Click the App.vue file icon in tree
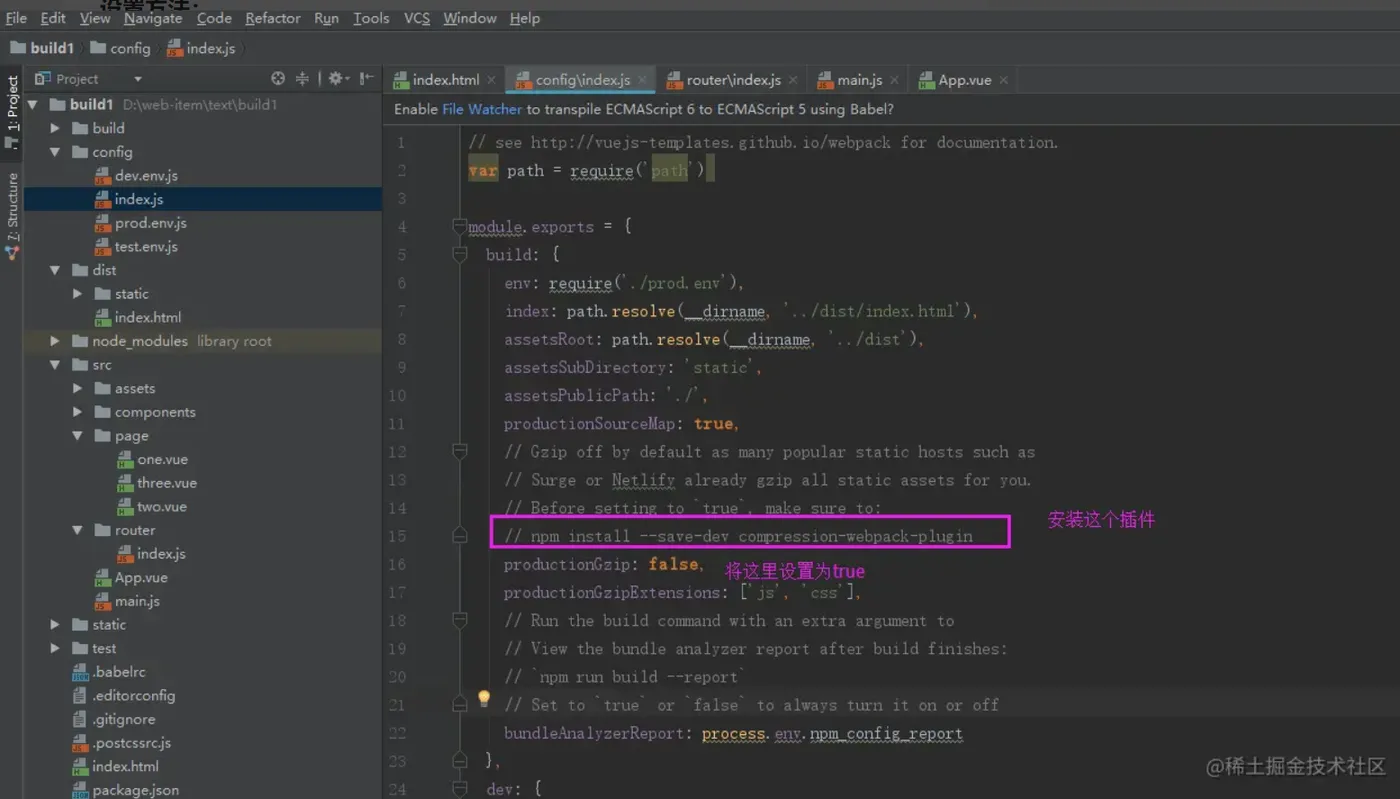Screen dimensions: 1400x799 coord(103,578)
